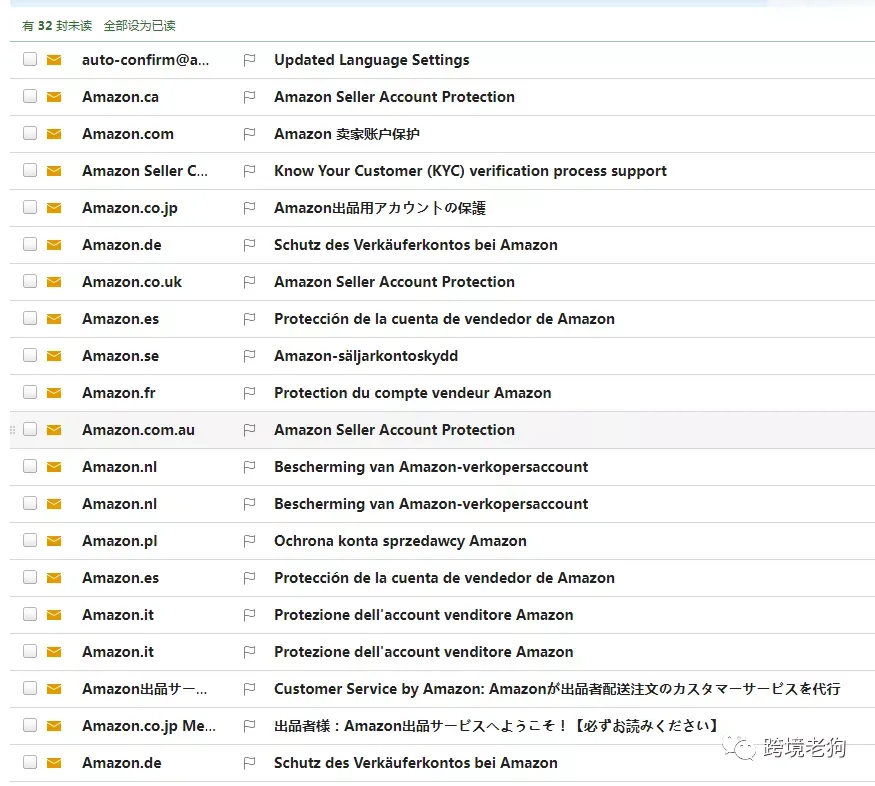Screen dimensions: 875x786
Task: Click sender Amazon.se
Action: pos(121,356)
